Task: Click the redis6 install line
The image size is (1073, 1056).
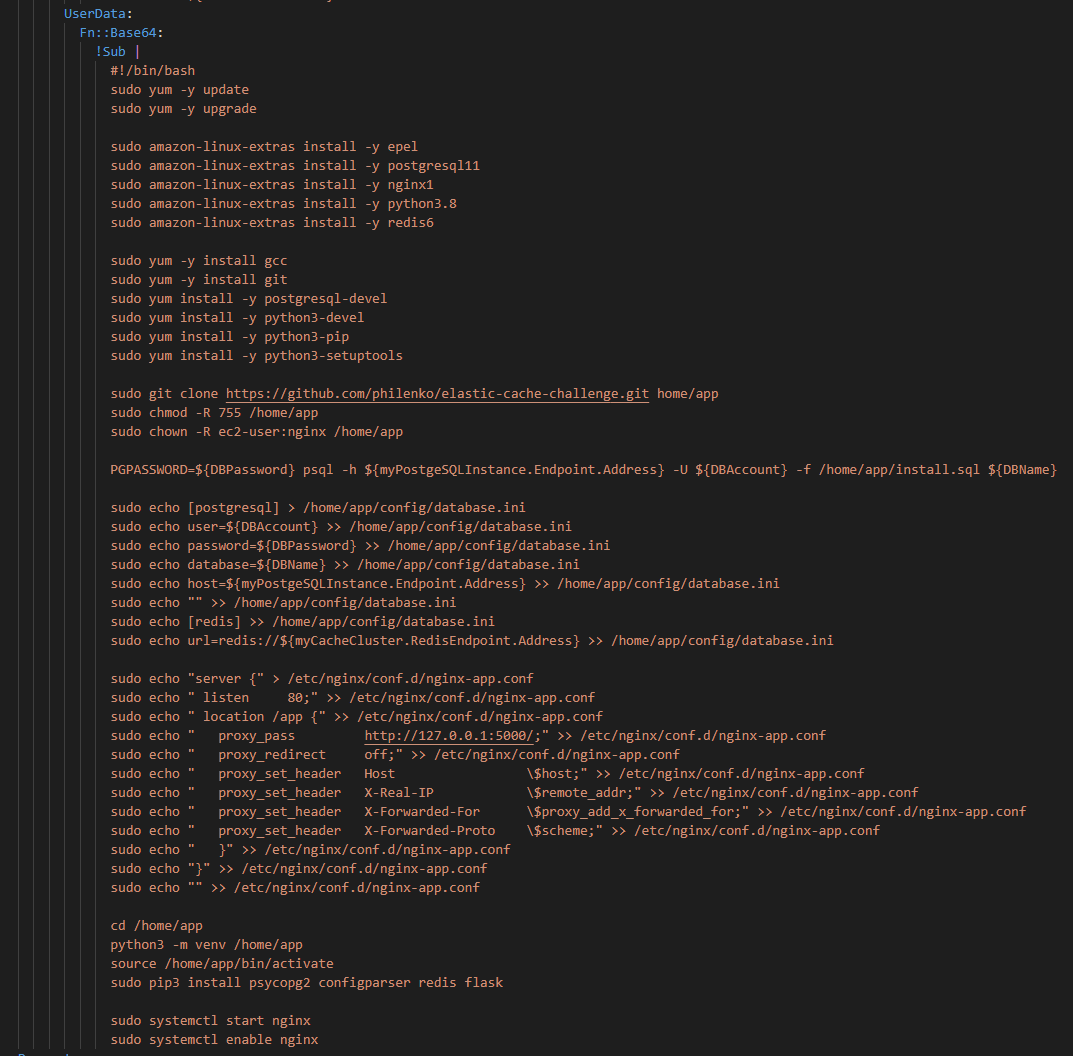Action: [x=272, y=222]
